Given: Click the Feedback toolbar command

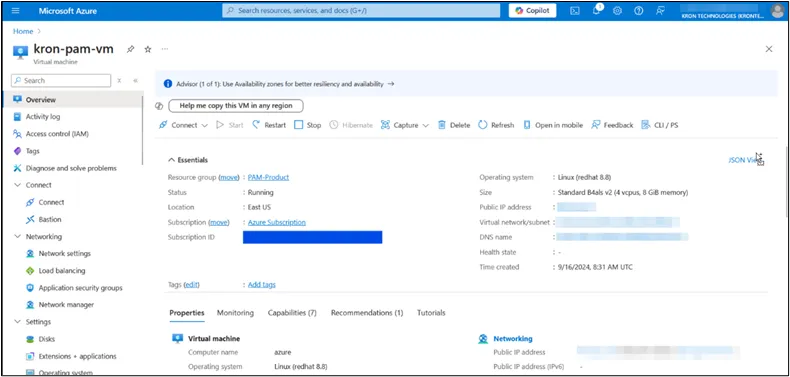Looking at the screenshot, I should pos(612,125).
